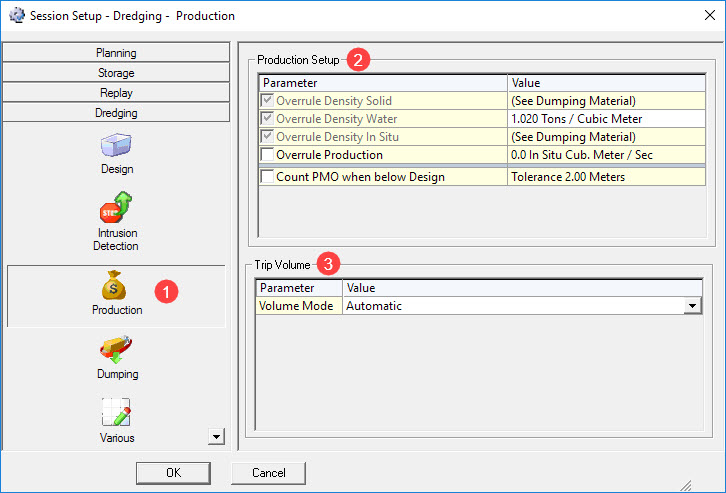Image resolution: width=726 pixels, height=493 pixels.
Task: Open the Design section icon
Action: pyautogui.click(x=117, y=146)
